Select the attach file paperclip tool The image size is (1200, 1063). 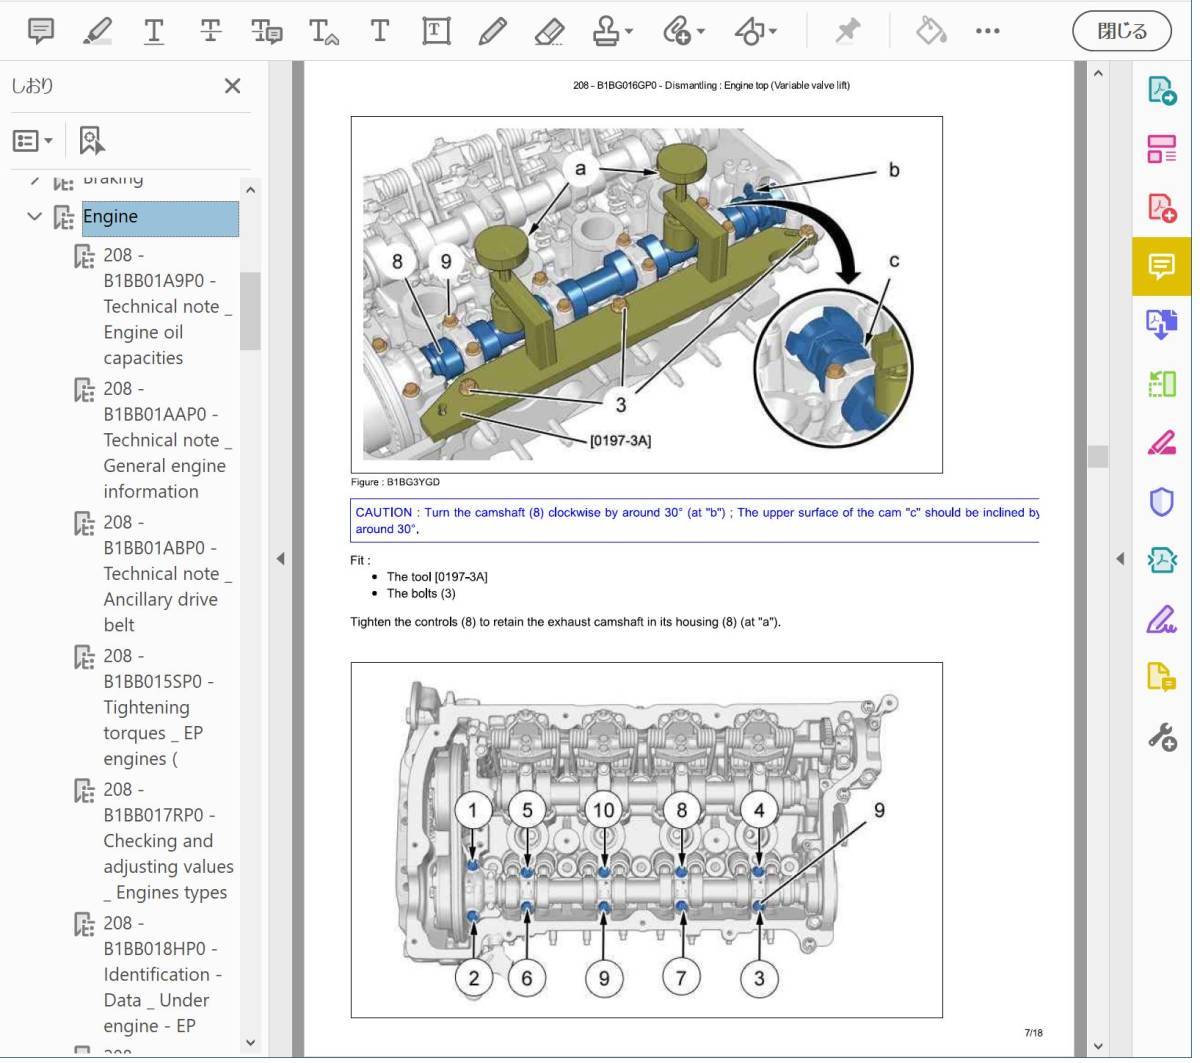click(677, 31)
